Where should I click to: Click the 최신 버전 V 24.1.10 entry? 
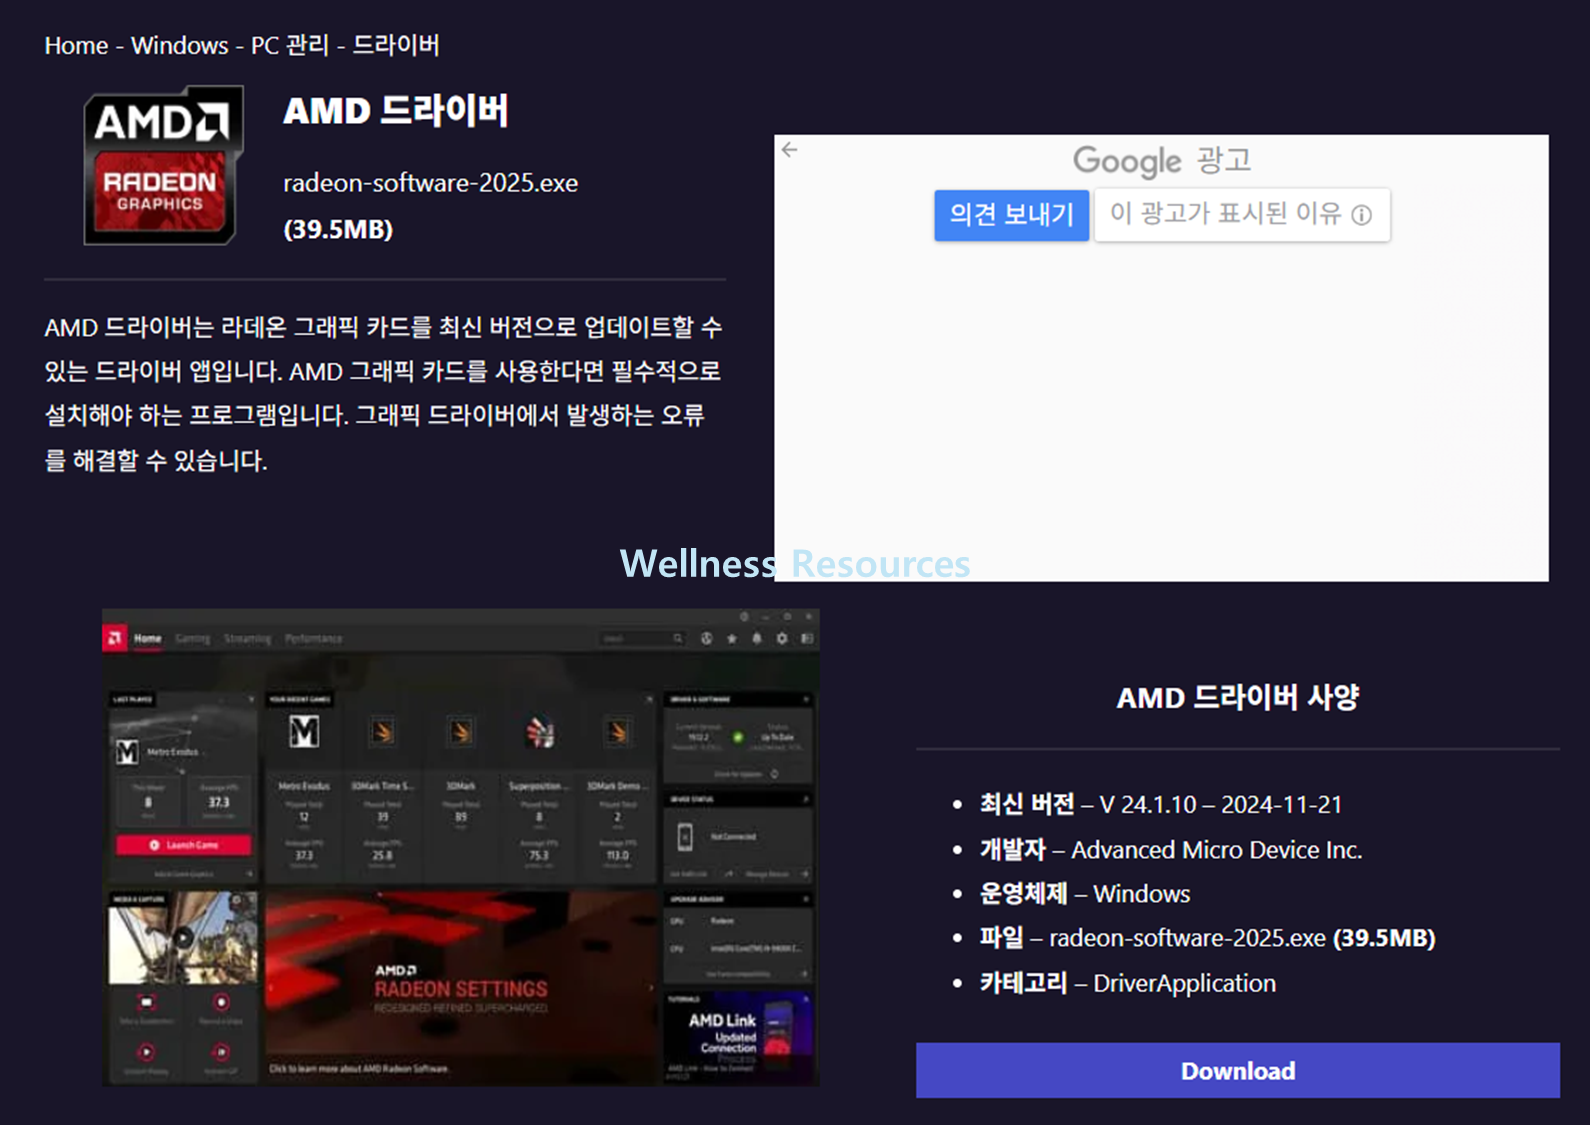[x=1160, y=804]
